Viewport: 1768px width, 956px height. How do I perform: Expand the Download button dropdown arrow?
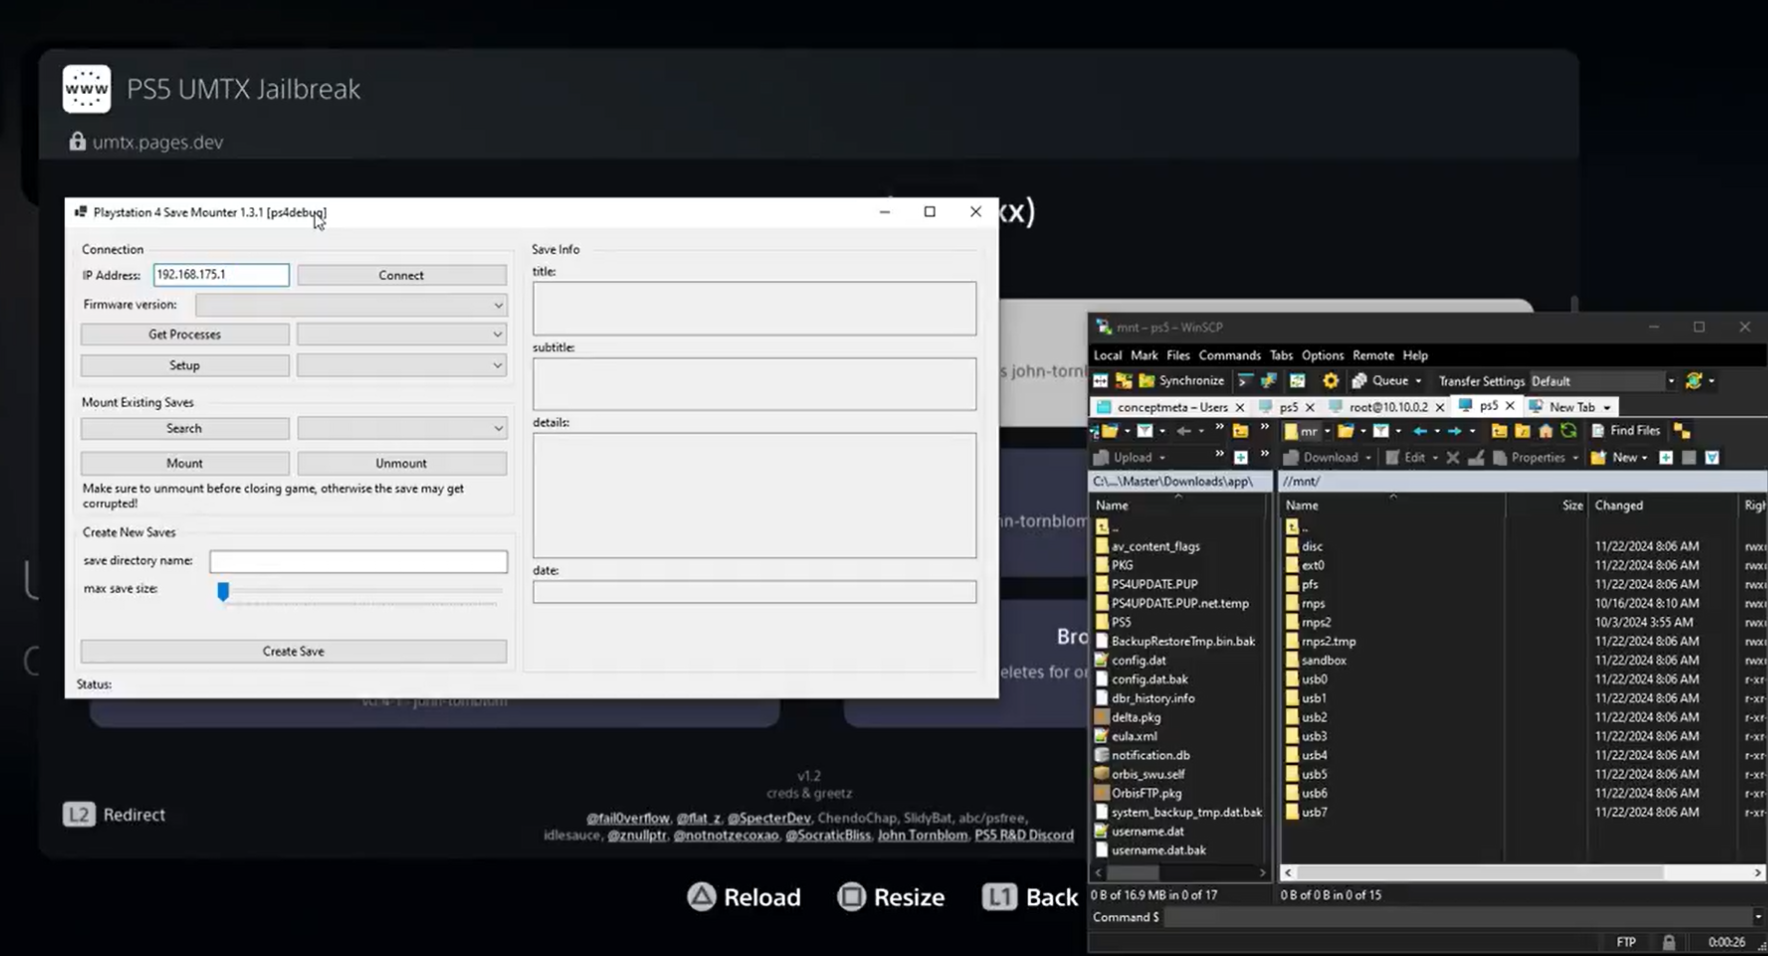[x=1369, y=457]
